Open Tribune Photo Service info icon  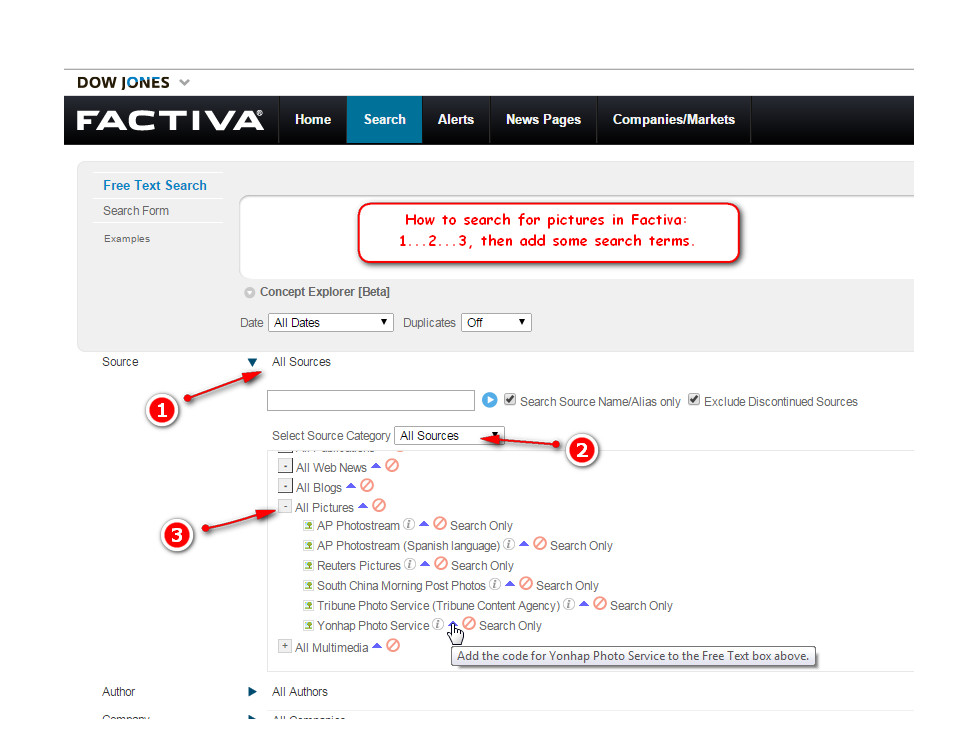coord(569,604)
